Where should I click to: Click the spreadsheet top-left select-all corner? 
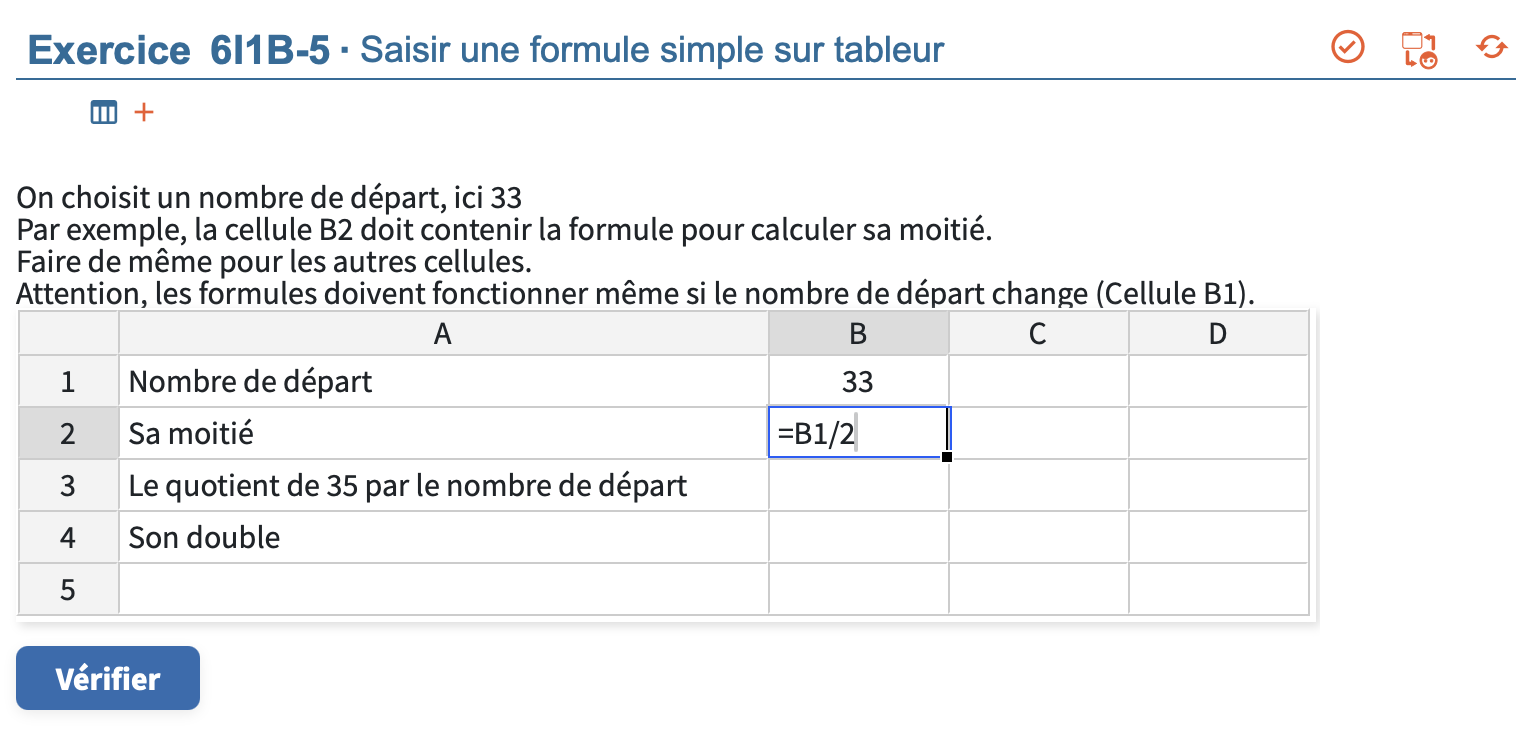(68, 333)
